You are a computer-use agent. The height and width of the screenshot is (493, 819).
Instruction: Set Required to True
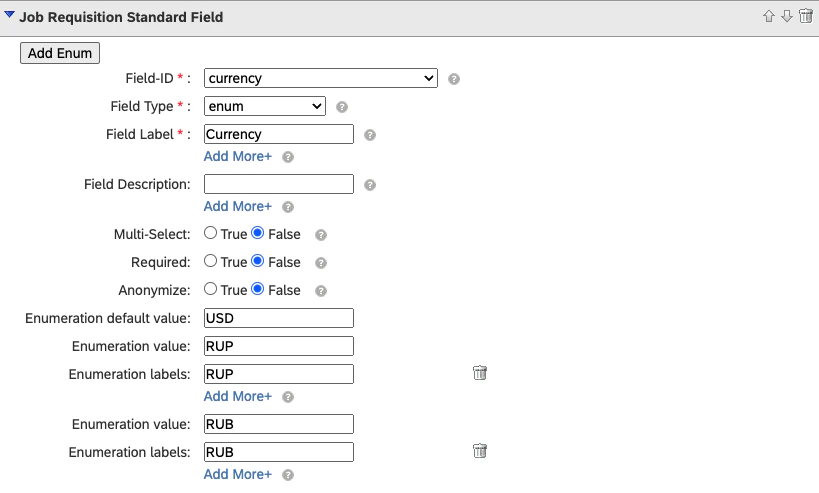click(x=210, y=261)
